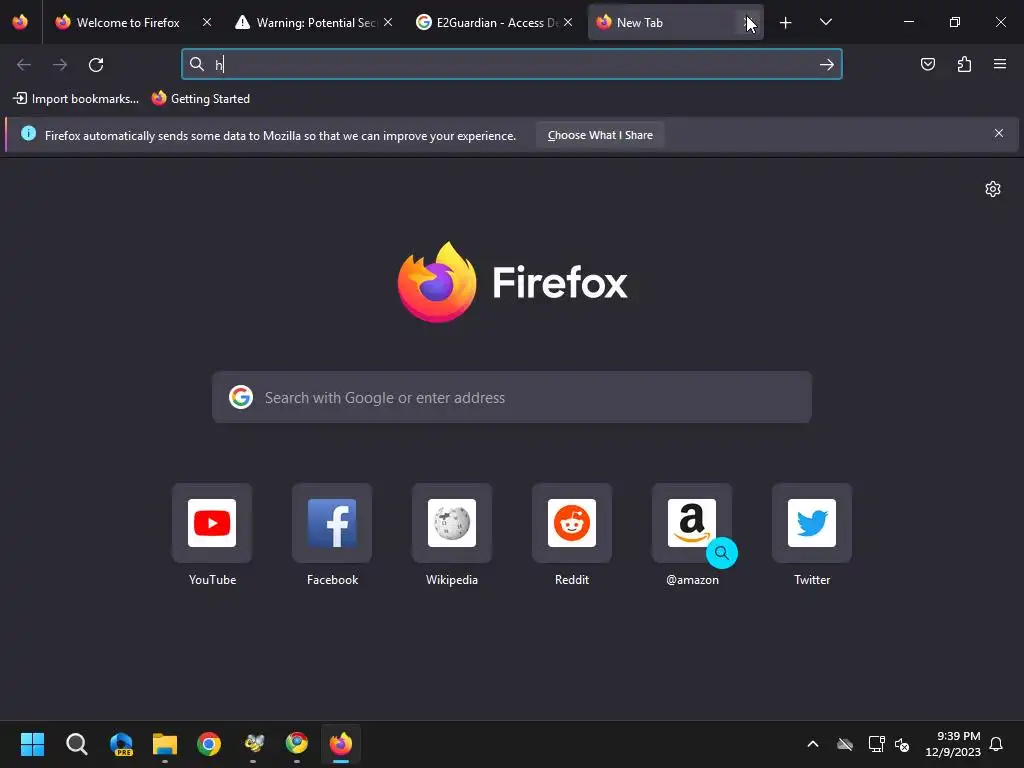Open the notifications bell
The image size is (1024, 768).
point(997,744)
